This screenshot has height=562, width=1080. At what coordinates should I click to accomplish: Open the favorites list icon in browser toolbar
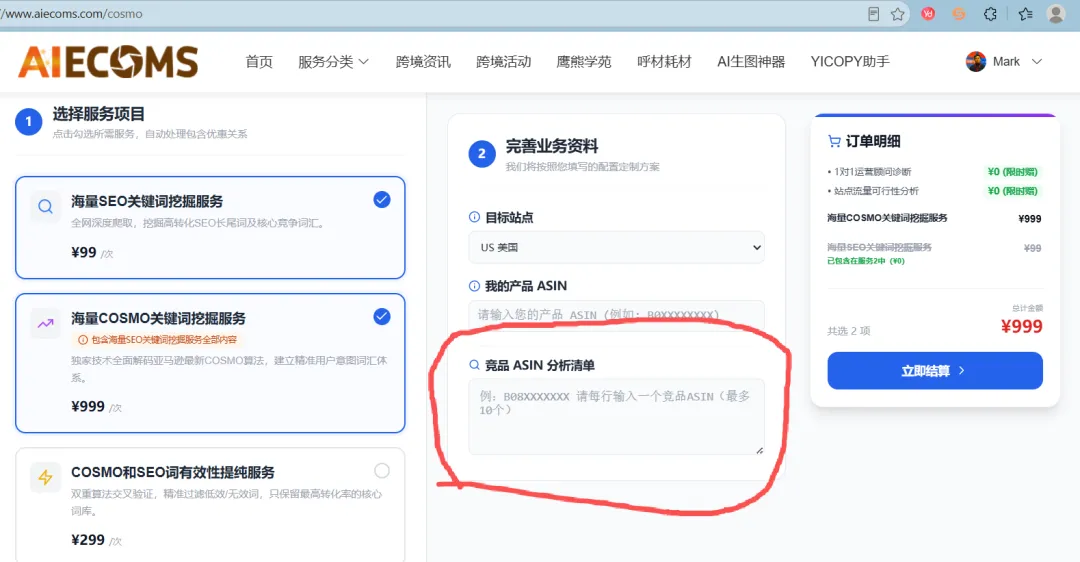tap(1026, 14)
